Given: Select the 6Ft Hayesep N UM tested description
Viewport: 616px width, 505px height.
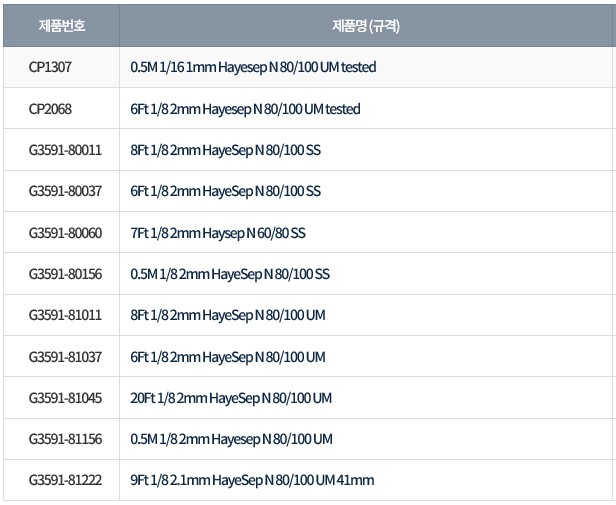Looking at the screenshot, I should coord(245,108).
